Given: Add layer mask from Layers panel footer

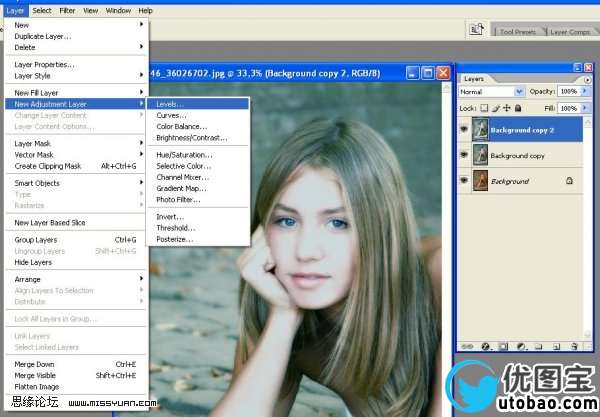Looking at the screenshot, I should 503,346.
